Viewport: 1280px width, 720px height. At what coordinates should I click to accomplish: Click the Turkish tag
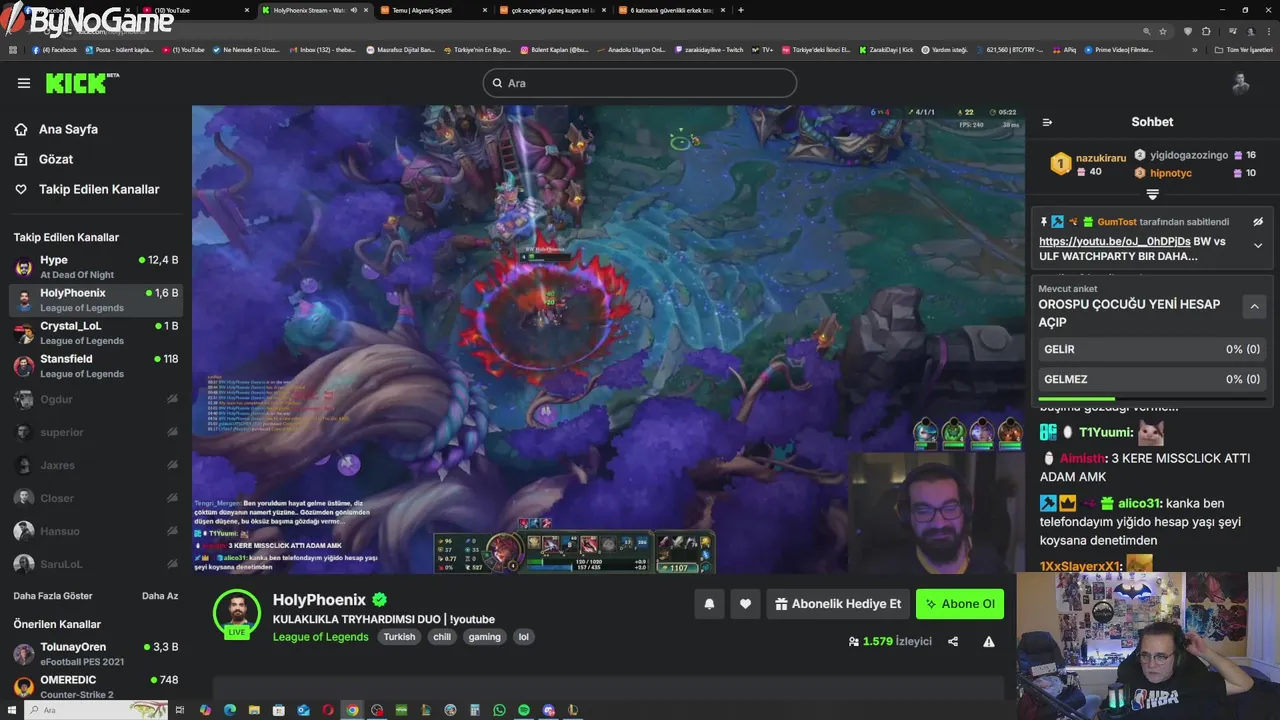tap(399, 637)
